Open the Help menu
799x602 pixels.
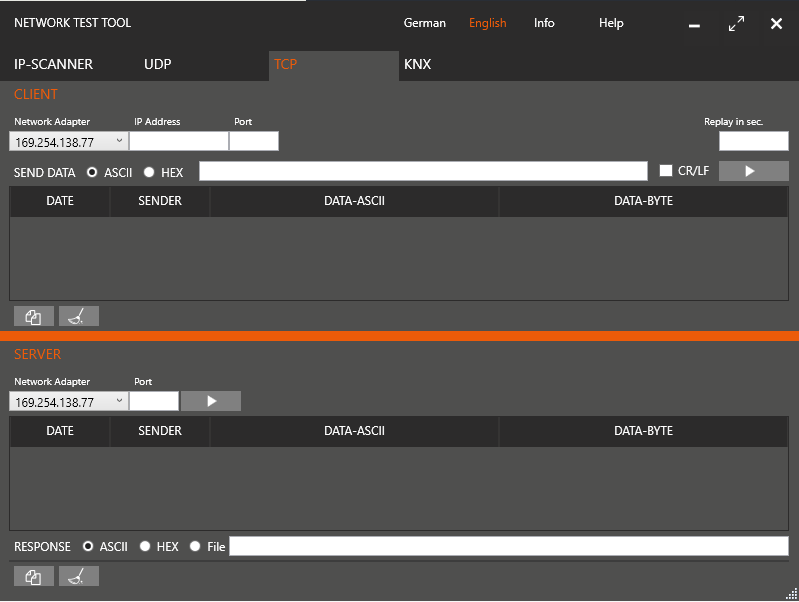tap(611, 23)
